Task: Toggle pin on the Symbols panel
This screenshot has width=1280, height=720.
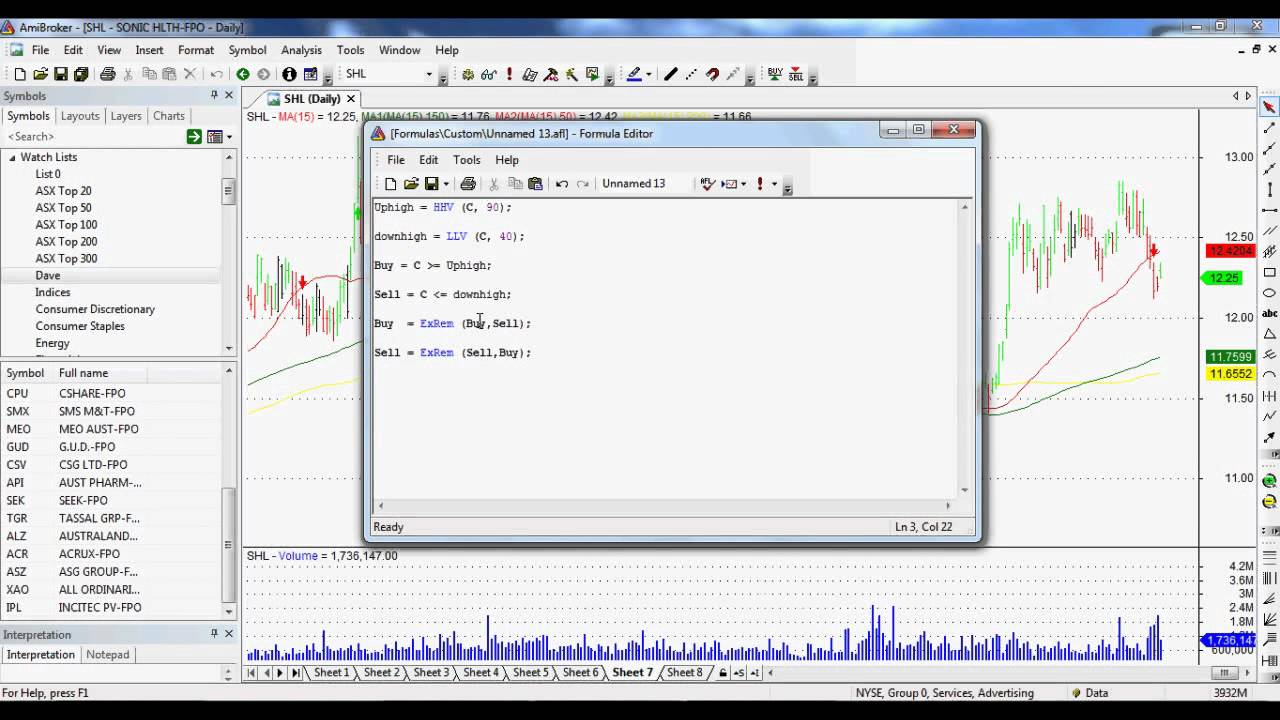Action: [x=214, y=95]
